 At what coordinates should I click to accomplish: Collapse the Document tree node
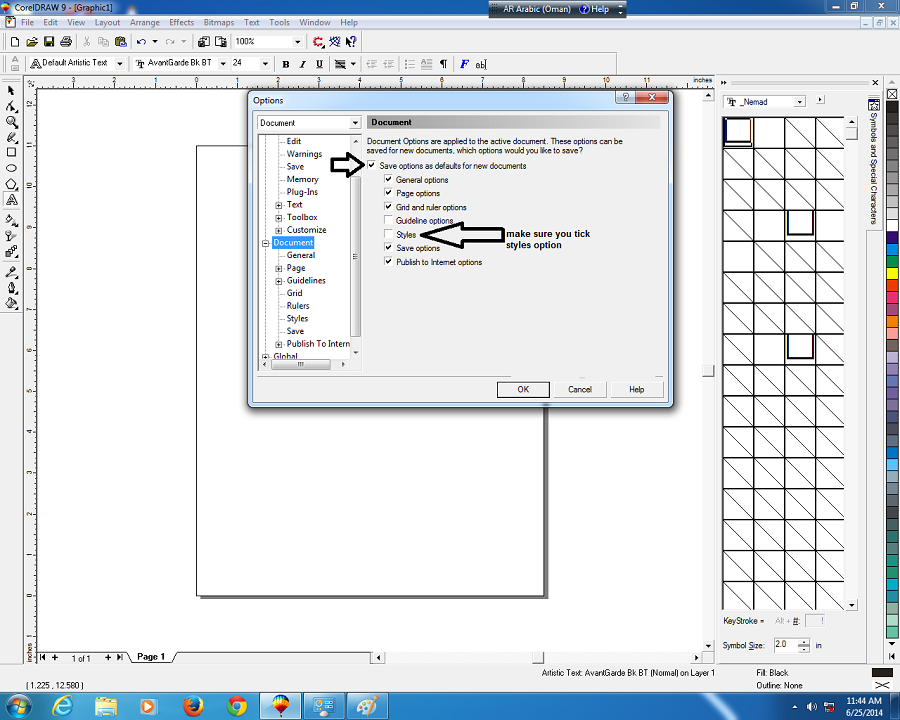(266, 243)
